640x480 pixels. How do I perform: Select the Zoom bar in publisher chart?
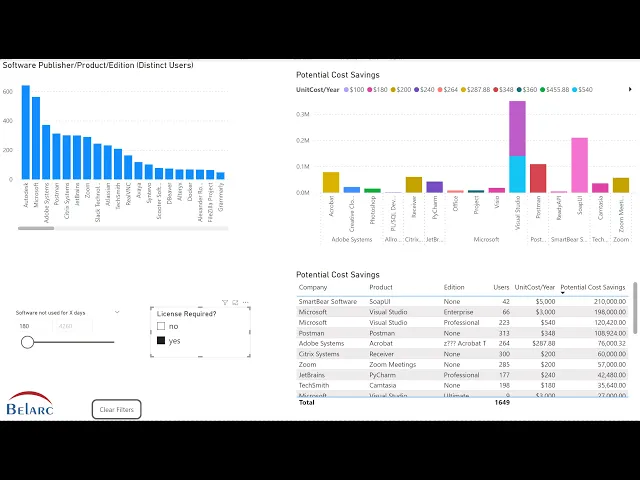pos(87,158)
